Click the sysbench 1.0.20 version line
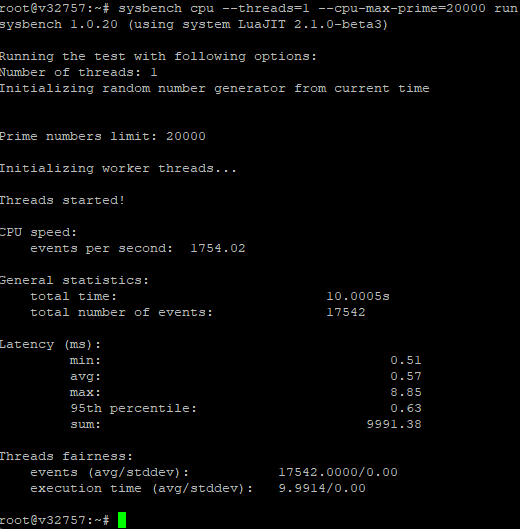The height and width of the screenshot is (529, 520). (x=194, y=24)
